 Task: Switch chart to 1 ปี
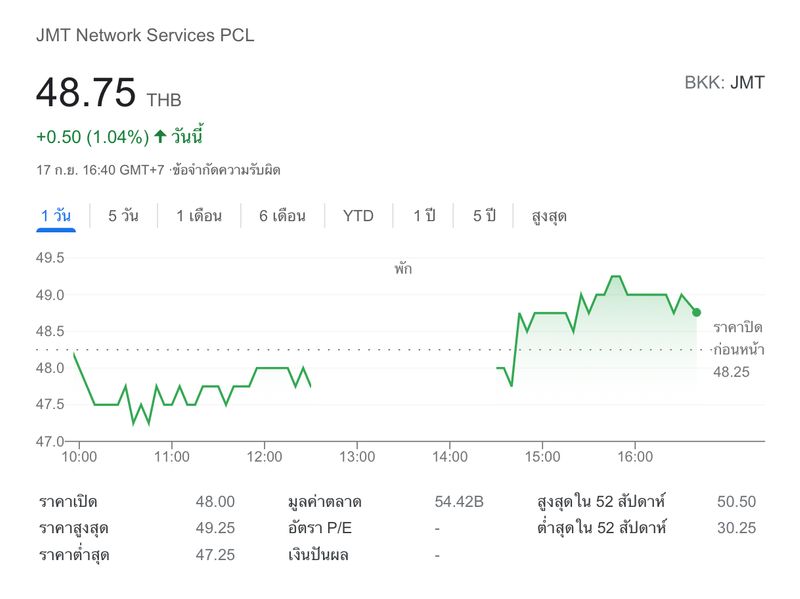tap(425, 216)
